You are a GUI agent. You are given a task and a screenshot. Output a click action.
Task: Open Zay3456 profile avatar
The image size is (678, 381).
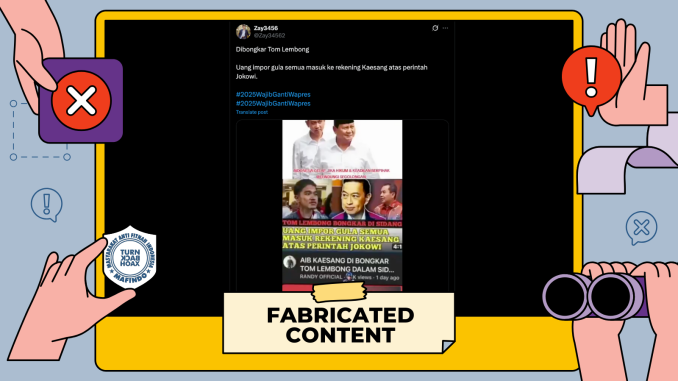click(x=243, y=32)
